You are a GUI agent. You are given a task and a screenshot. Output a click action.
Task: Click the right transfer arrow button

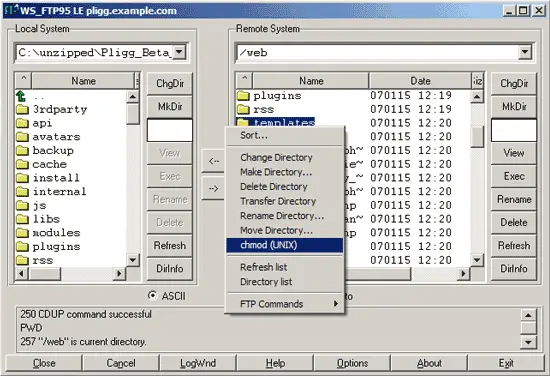213,189
